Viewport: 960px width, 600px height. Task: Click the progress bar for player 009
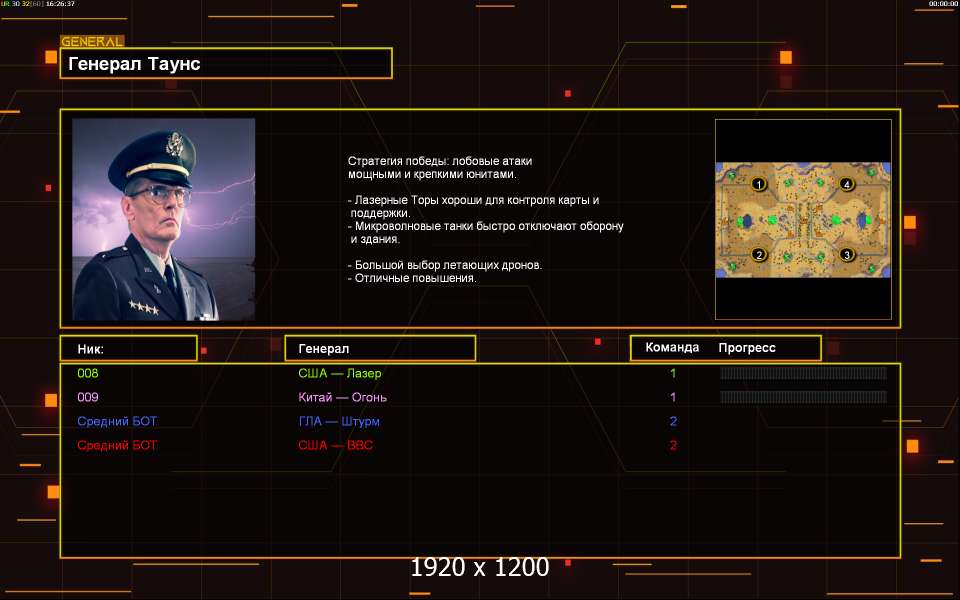(x=803, y=397)
